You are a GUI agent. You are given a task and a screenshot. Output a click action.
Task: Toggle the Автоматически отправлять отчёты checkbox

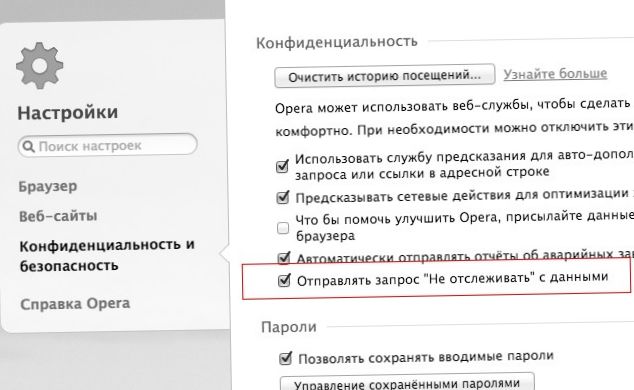(x=284, y=258)
